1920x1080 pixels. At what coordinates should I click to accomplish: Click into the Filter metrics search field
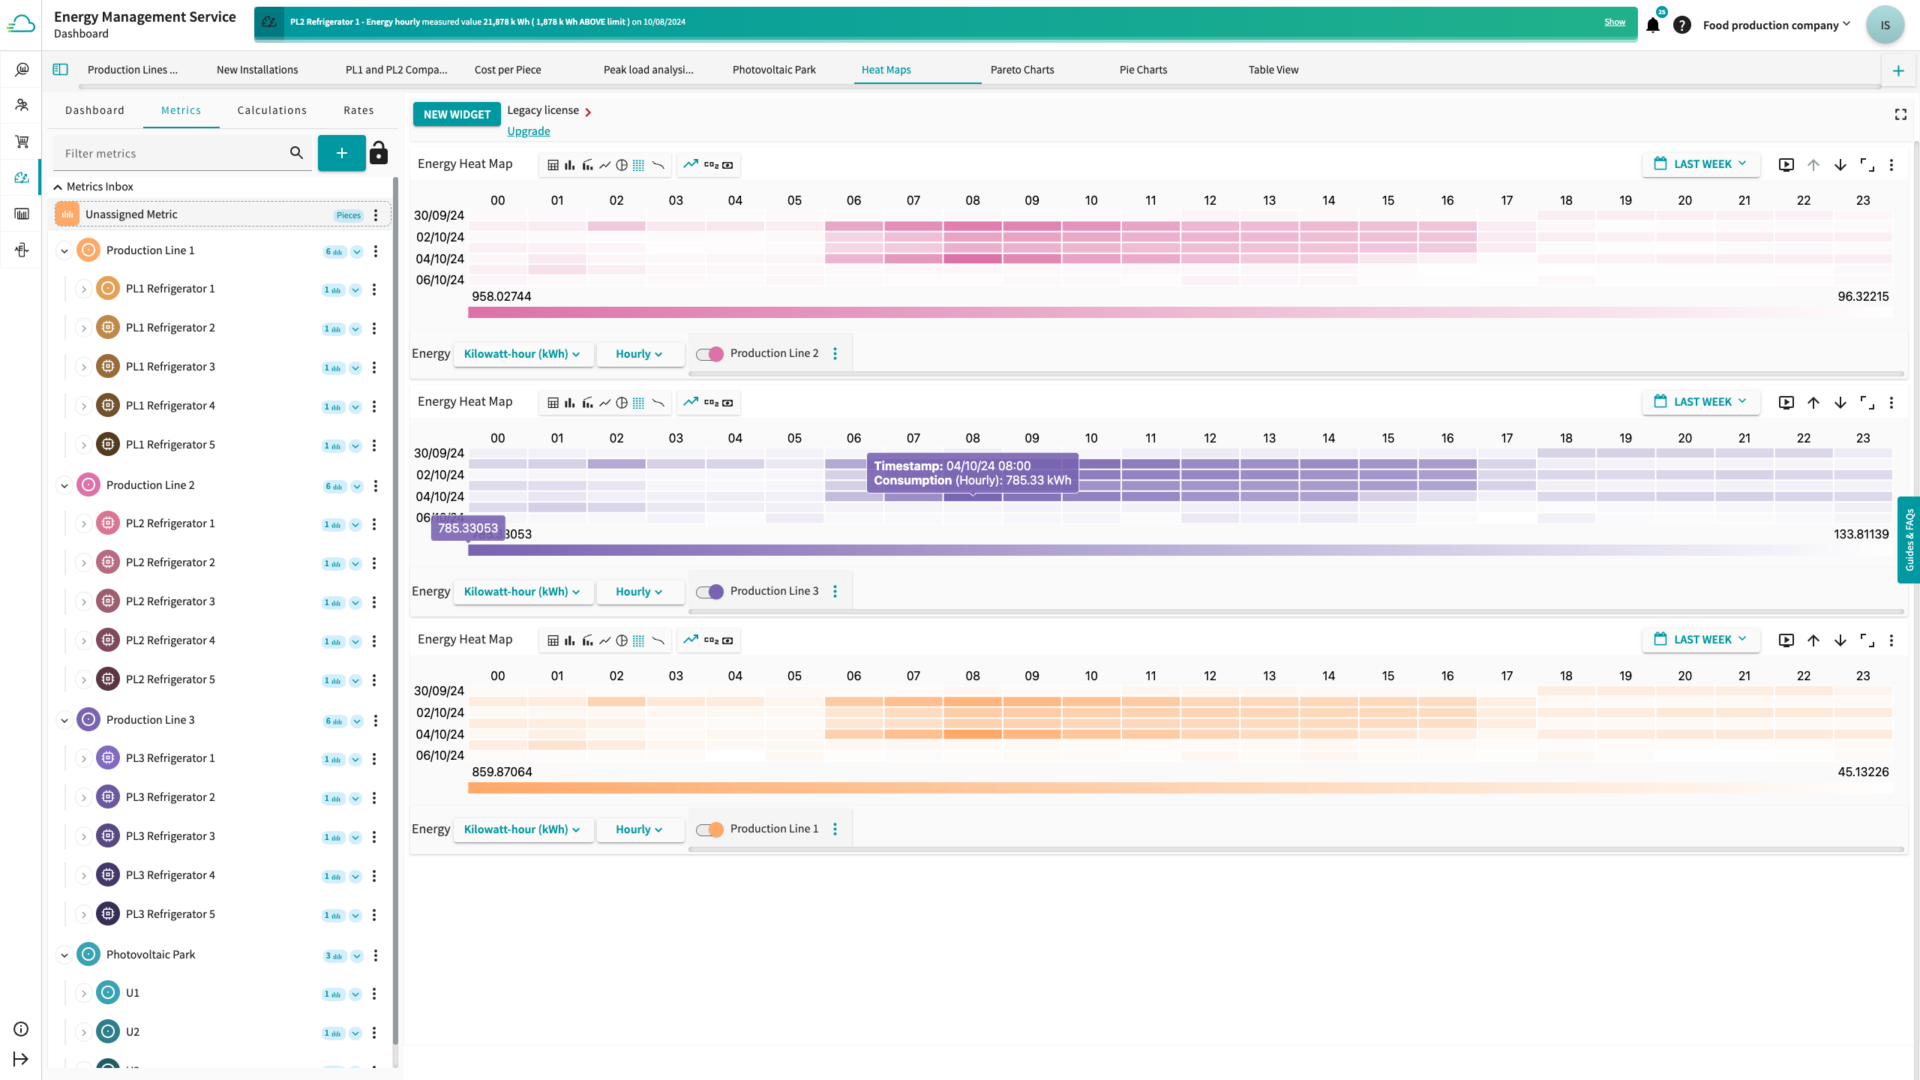pyautogui.click(x=170, y=154)
